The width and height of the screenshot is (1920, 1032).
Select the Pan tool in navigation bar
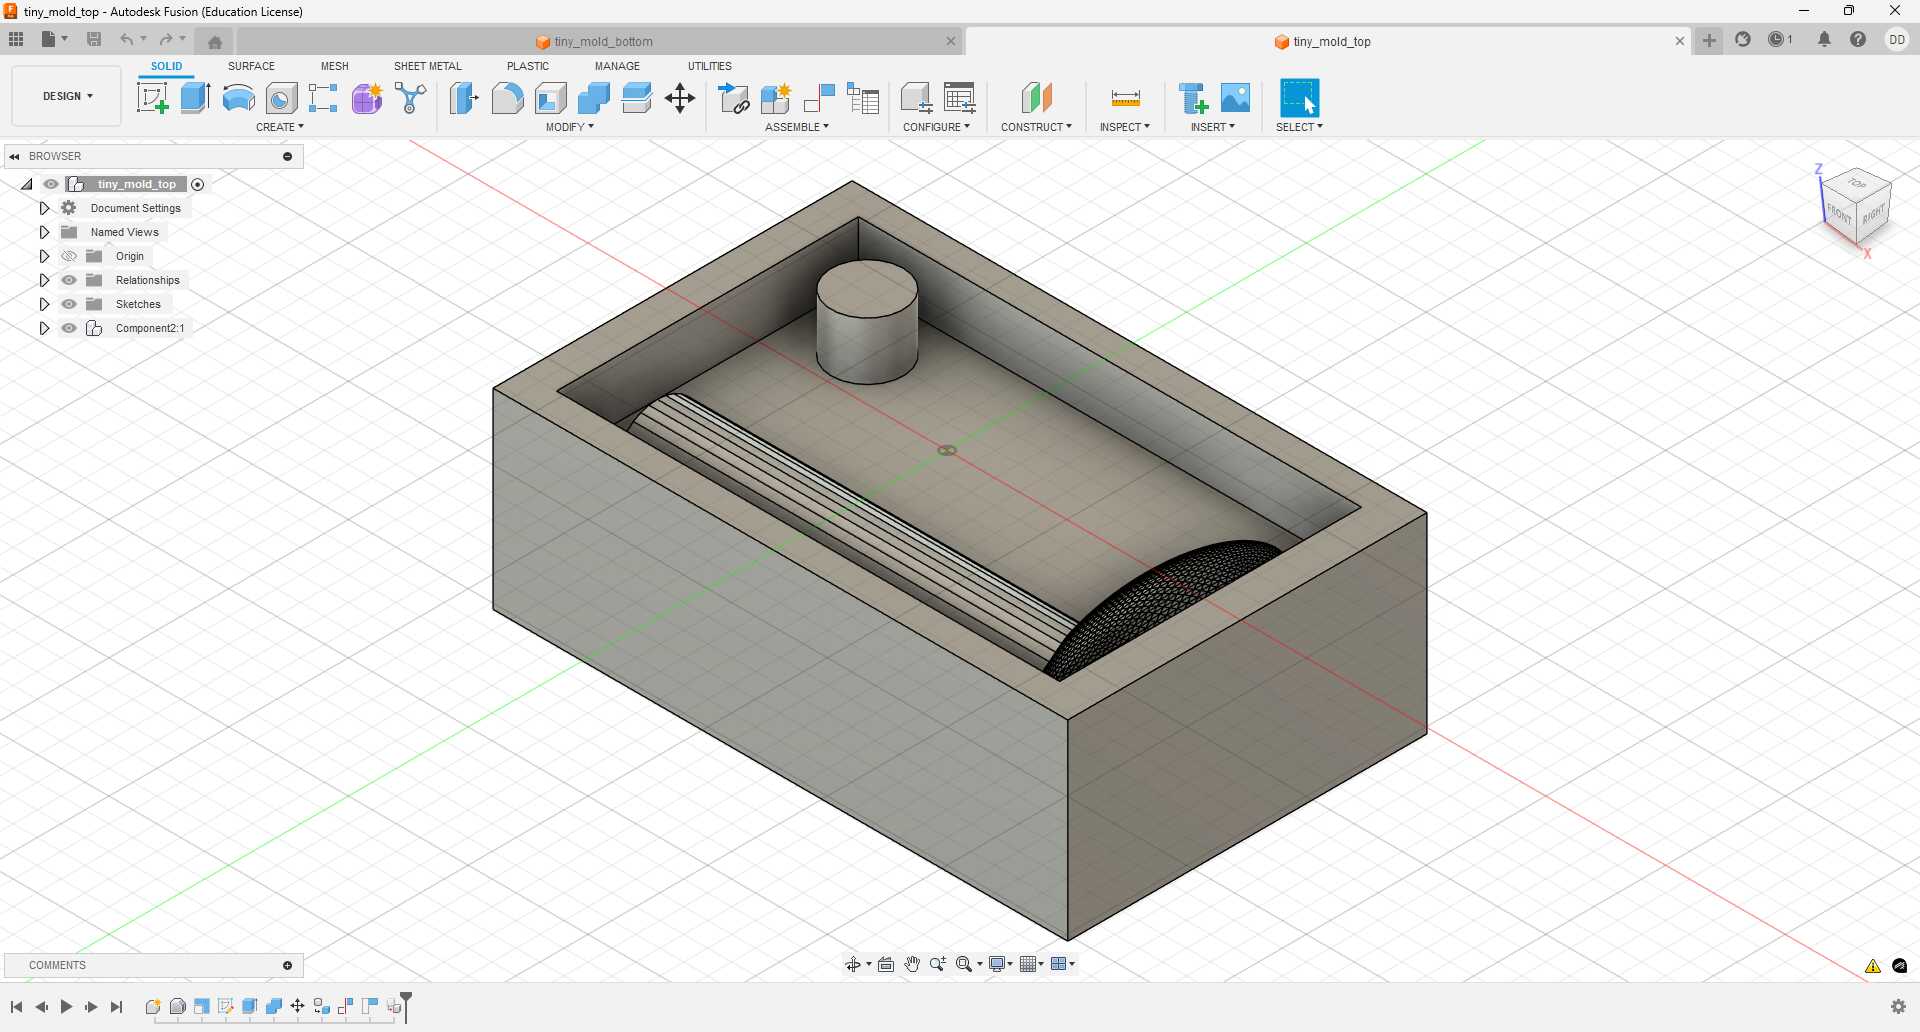coord(912,964)
